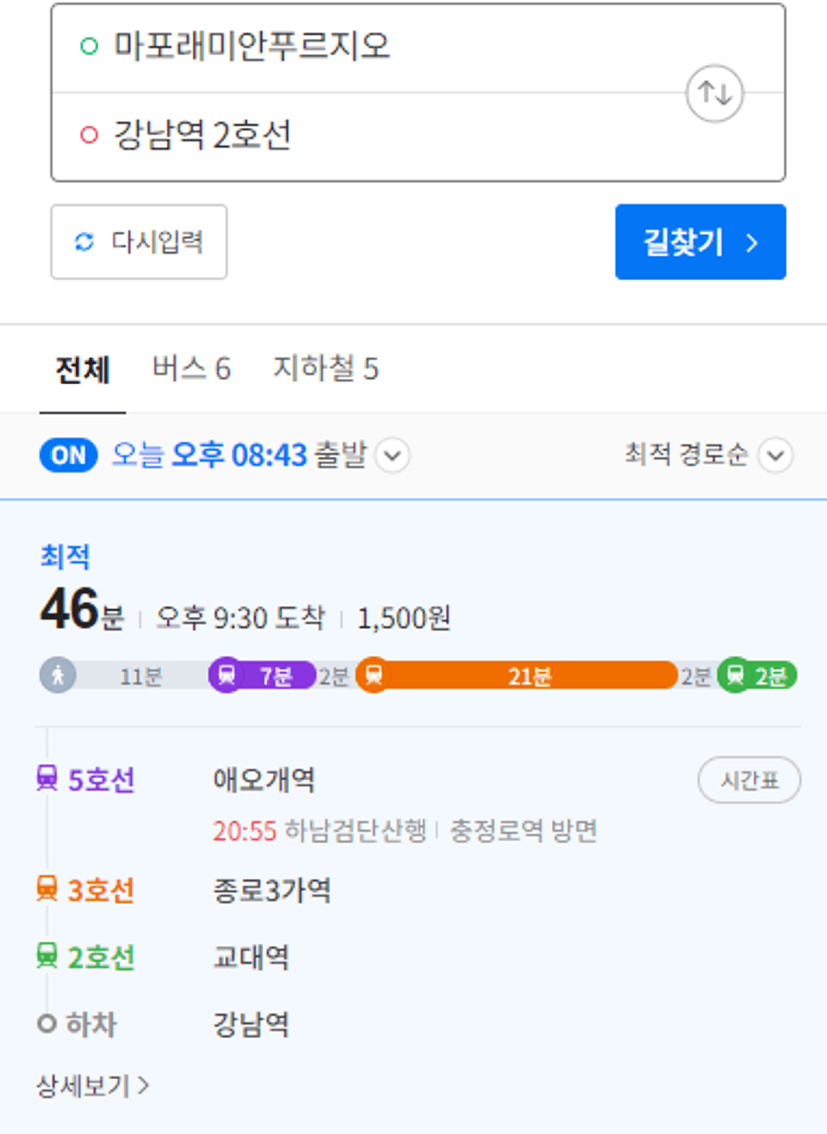Select the walking figure icon in route bar

click(58, 675)
